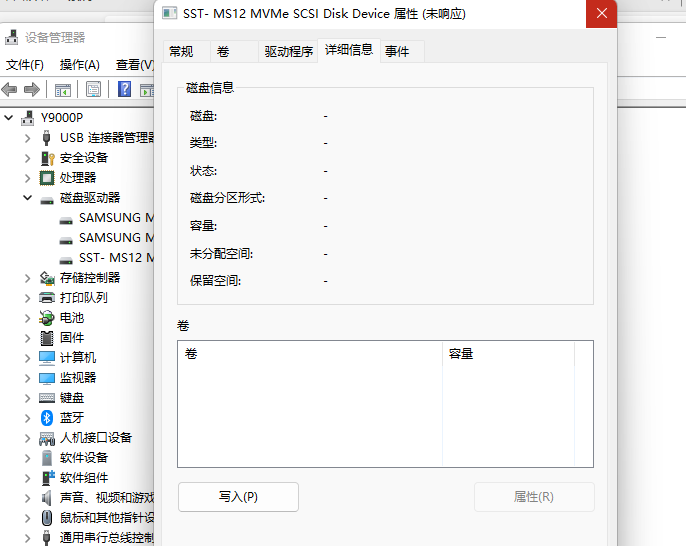The image size is (686, 546).
Task: Click the processor (处理器) chip icon
Action: [47, 177]
